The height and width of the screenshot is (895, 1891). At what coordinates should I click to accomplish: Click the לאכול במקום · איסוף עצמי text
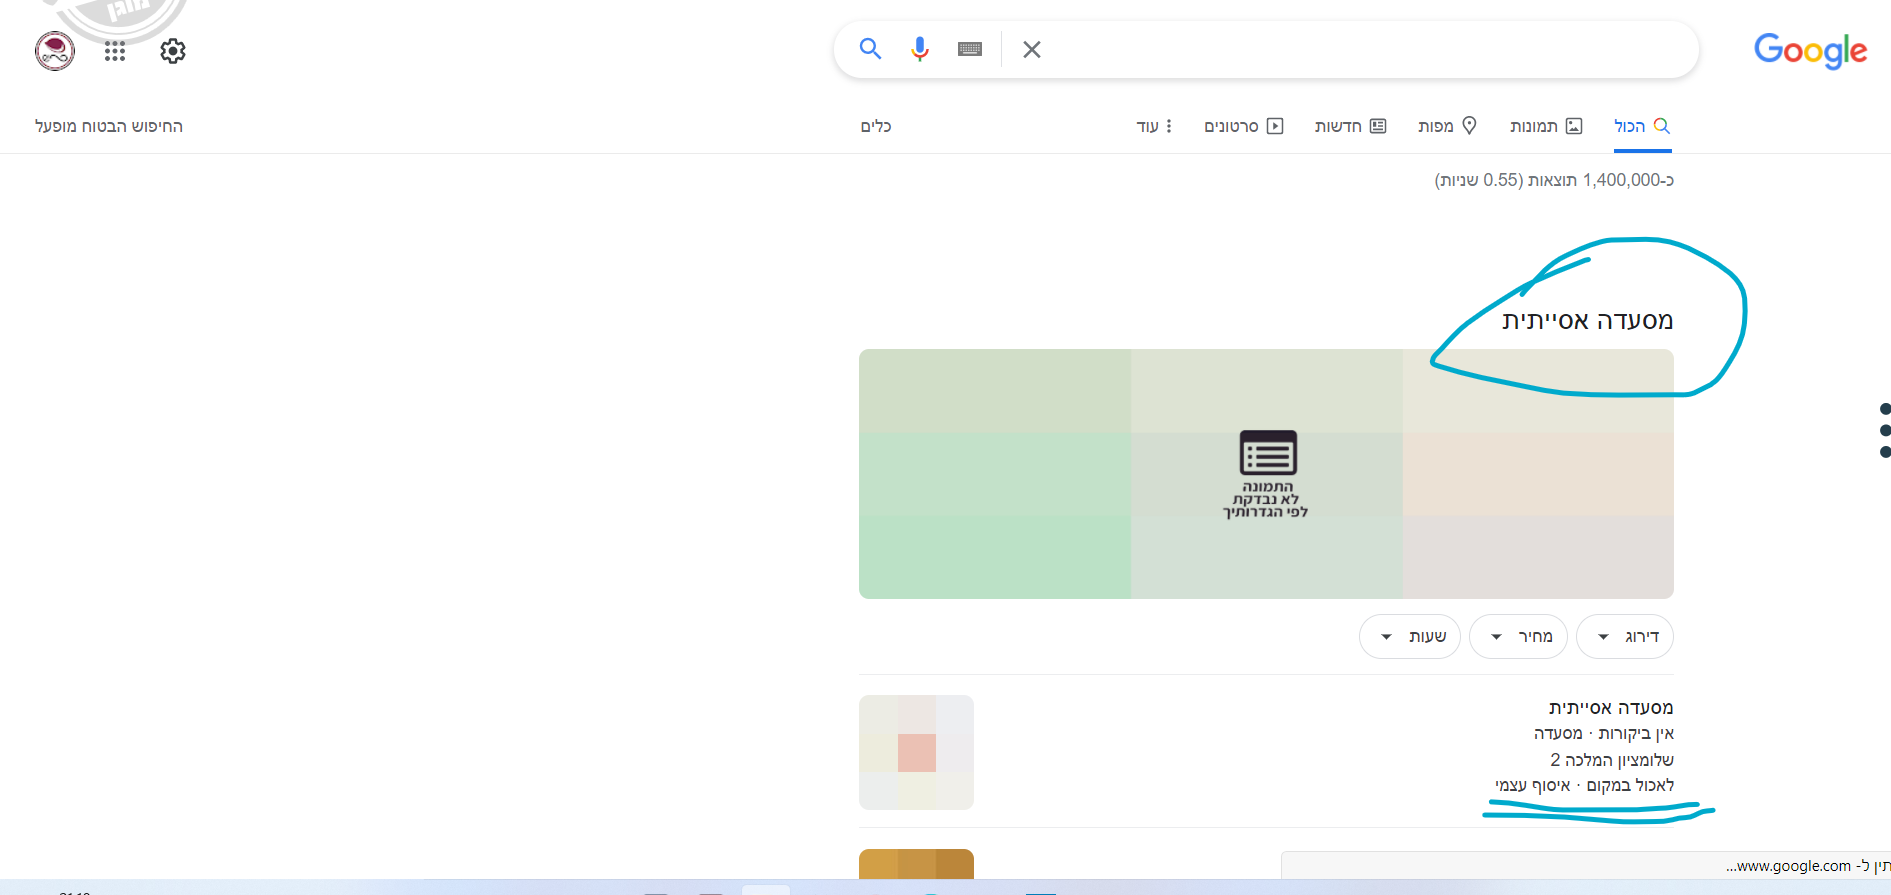(x=1584, y=786)
